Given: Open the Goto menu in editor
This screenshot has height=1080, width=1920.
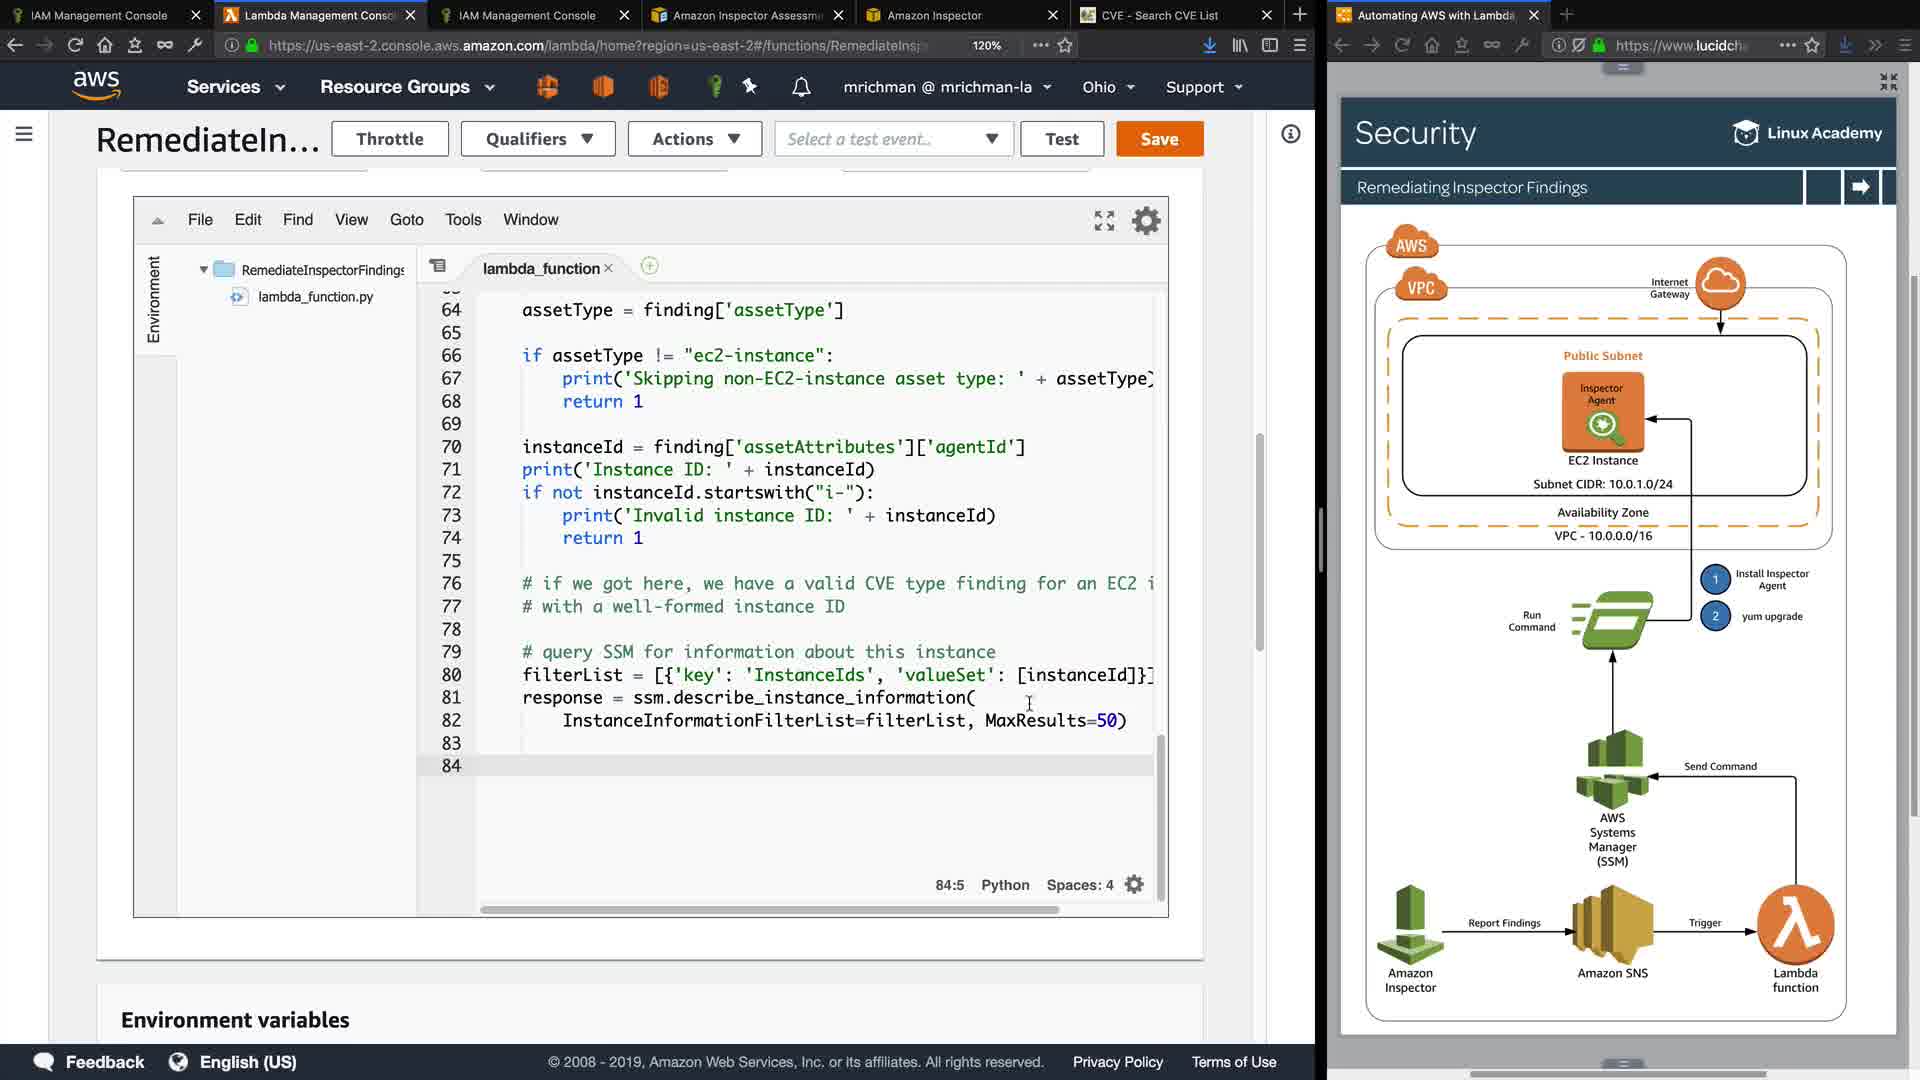Looking at the screenshot, I should [x=406, y=220].
